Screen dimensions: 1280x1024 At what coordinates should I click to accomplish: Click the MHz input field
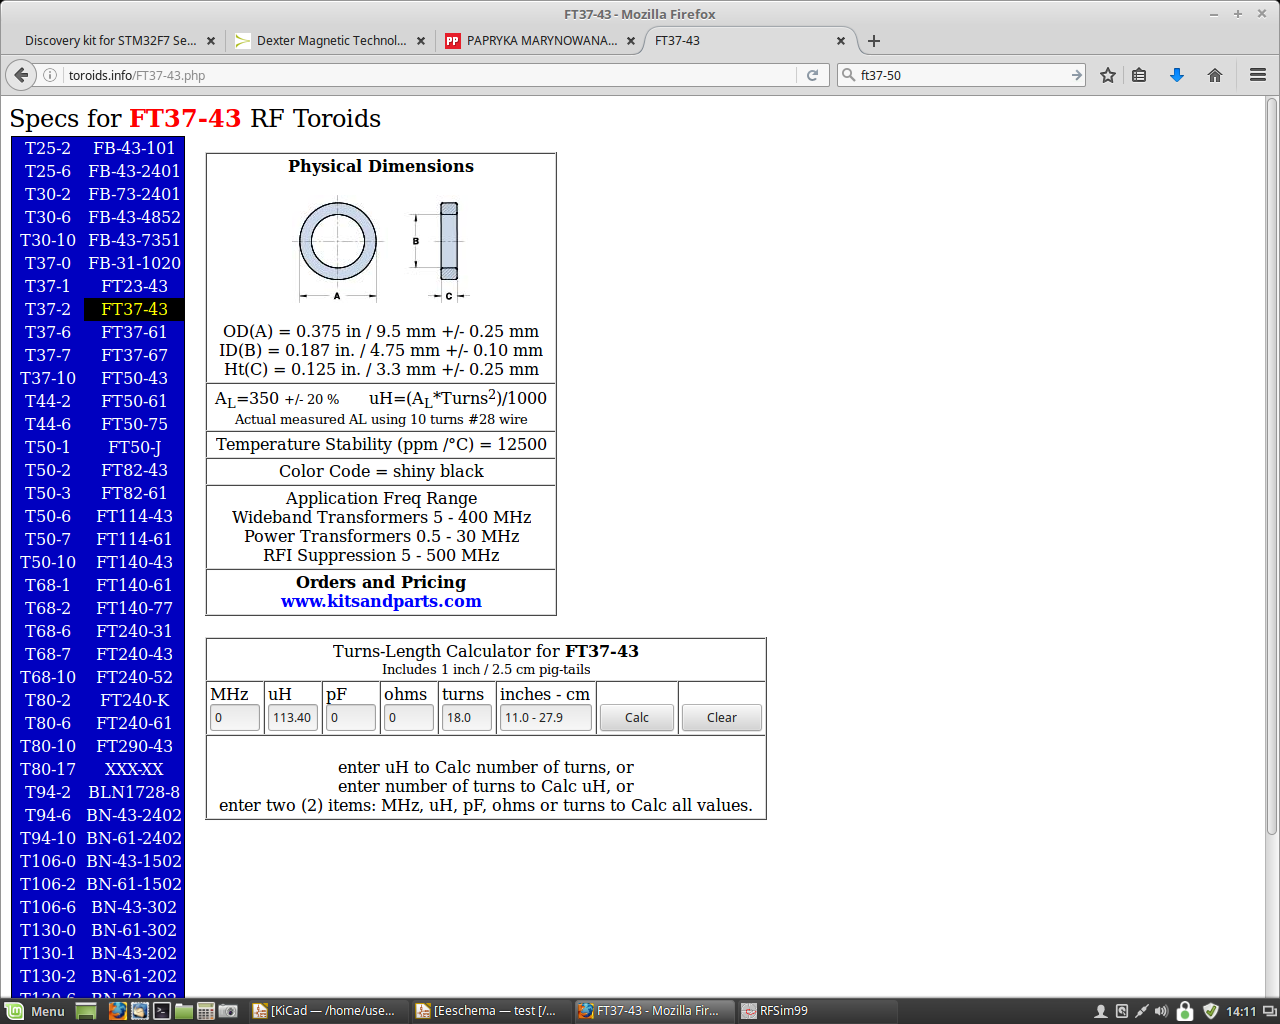click(235, 718)
